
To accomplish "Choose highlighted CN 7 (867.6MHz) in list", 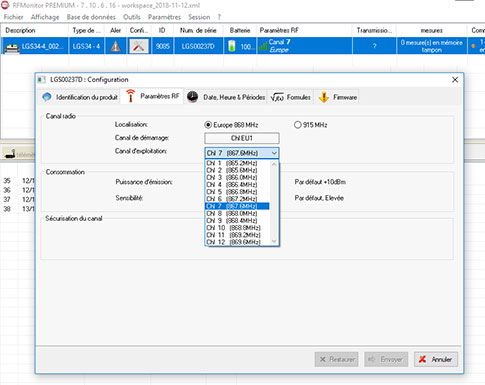I will [x=237, y=206].
